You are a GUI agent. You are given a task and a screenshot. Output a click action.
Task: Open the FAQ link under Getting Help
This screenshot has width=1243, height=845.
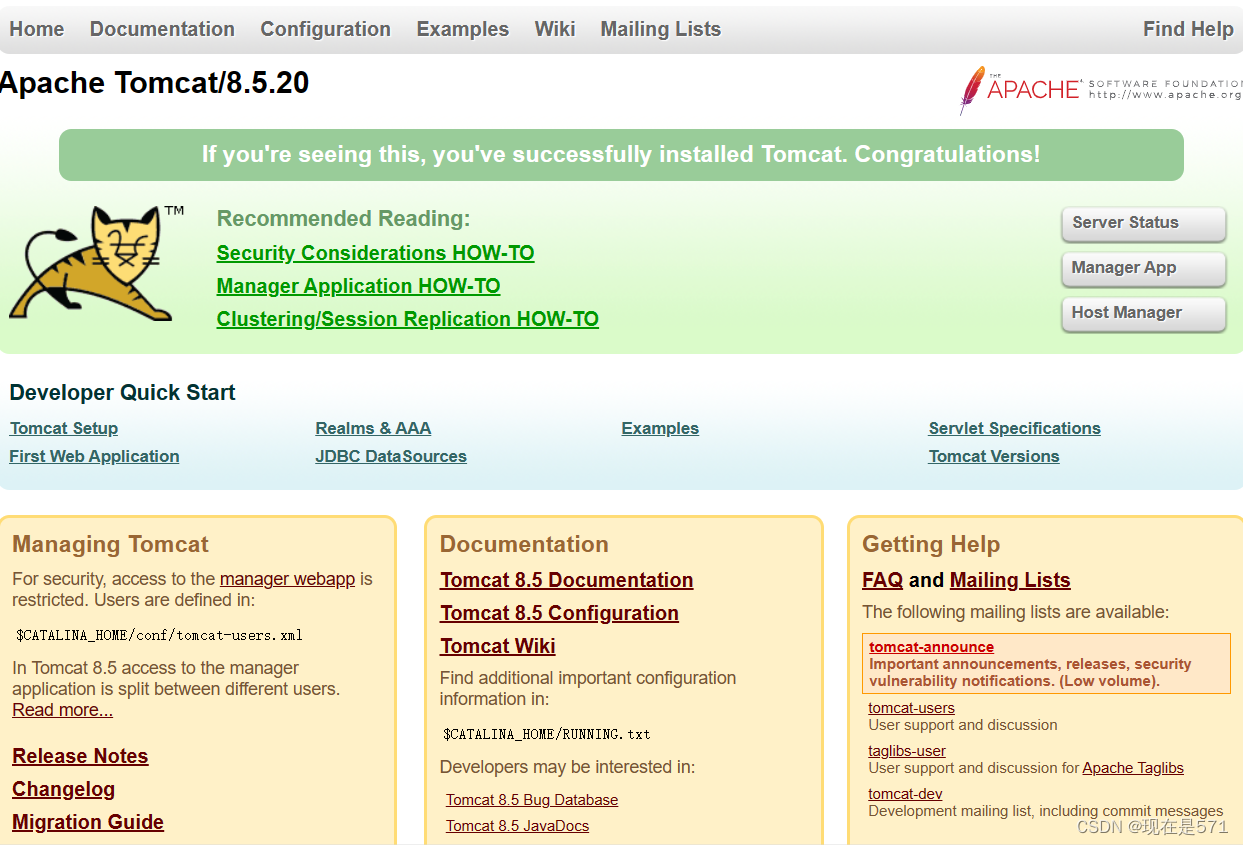coord(882,580)
